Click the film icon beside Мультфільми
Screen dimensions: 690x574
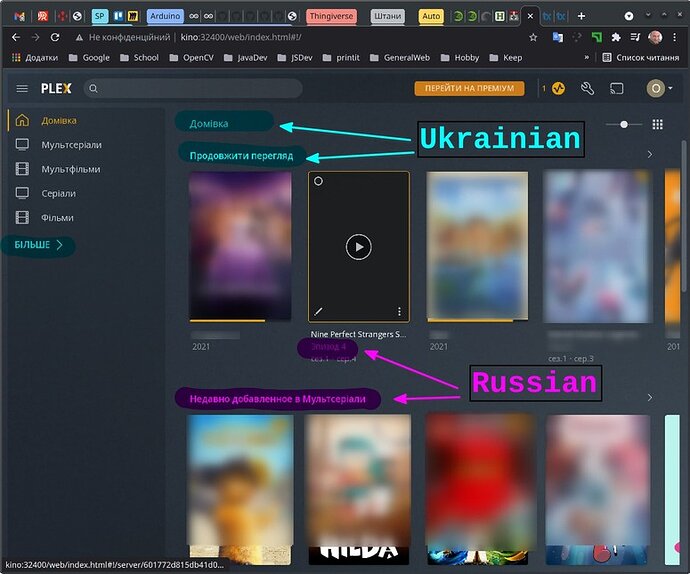pyautogui.click(x=22, y=169)
